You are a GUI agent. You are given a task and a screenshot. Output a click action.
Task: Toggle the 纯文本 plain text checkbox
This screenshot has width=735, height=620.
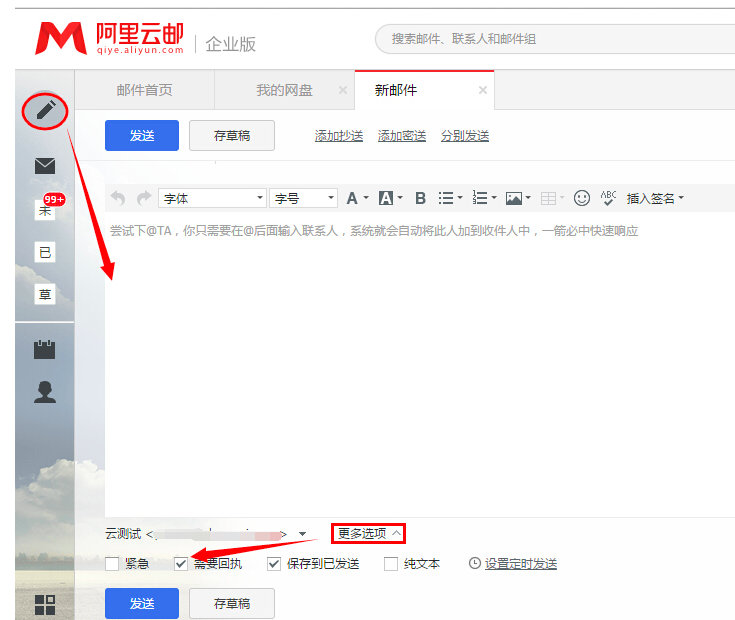click(x=391, y=564)
